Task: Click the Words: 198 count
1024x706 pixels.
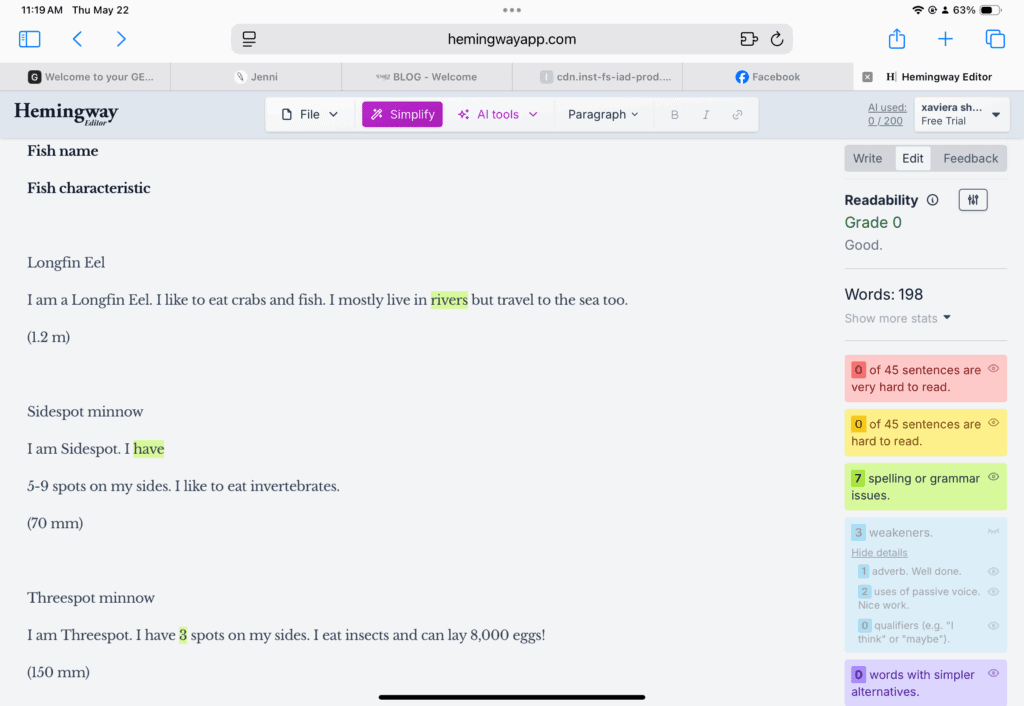Action: (x=884, y=295)
